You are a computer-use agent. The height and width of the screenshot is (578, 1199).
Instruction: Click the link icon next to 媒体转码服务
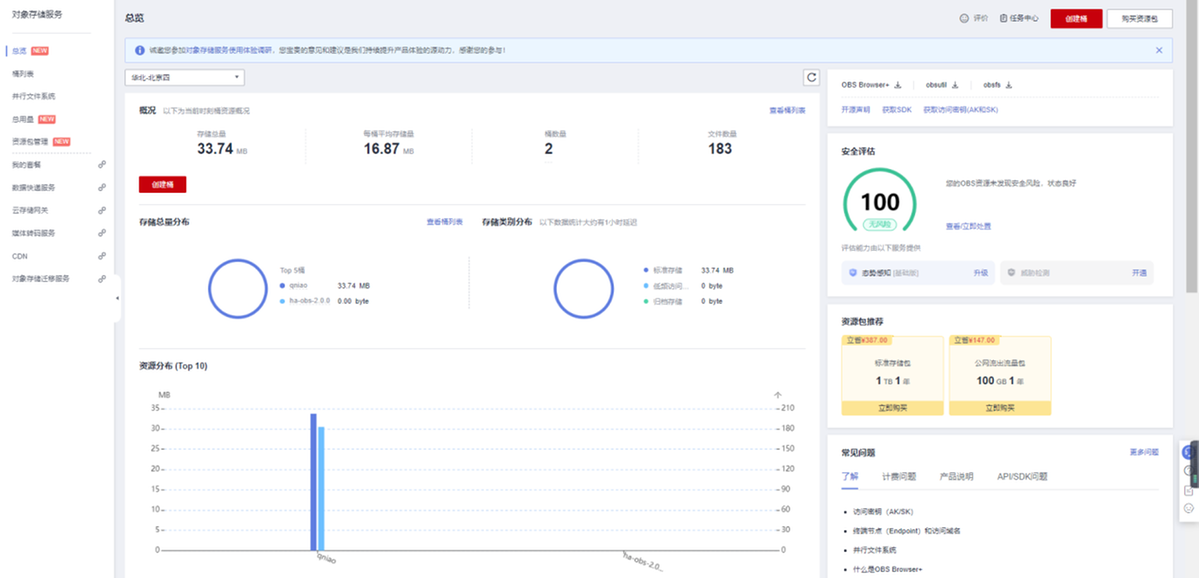(x=102, y=233)
